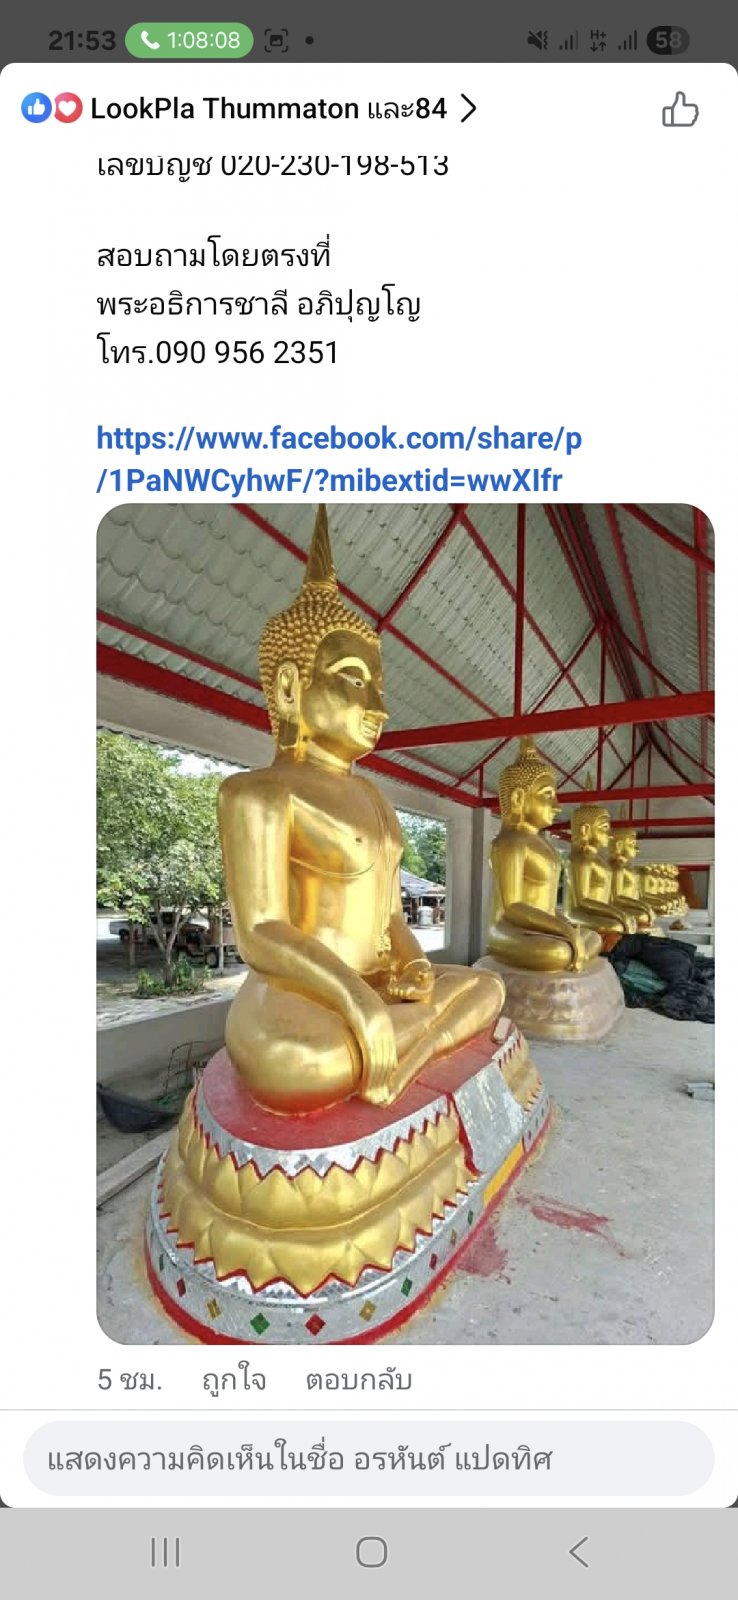Tap the thumbs-up like icon at top right
738x1600 pixels.
click(680, 109)
